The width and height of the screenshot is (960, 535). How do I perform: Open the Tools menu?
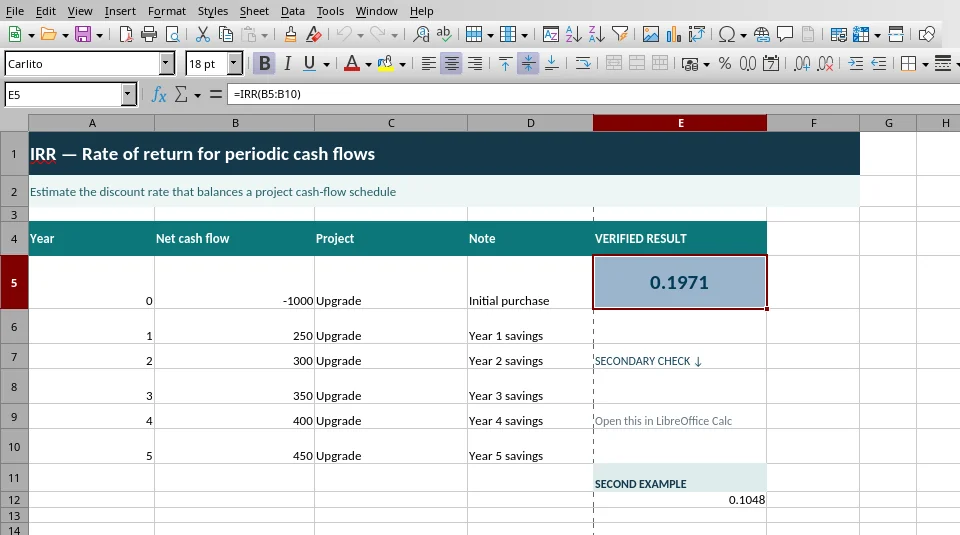(x=330, y=11)
